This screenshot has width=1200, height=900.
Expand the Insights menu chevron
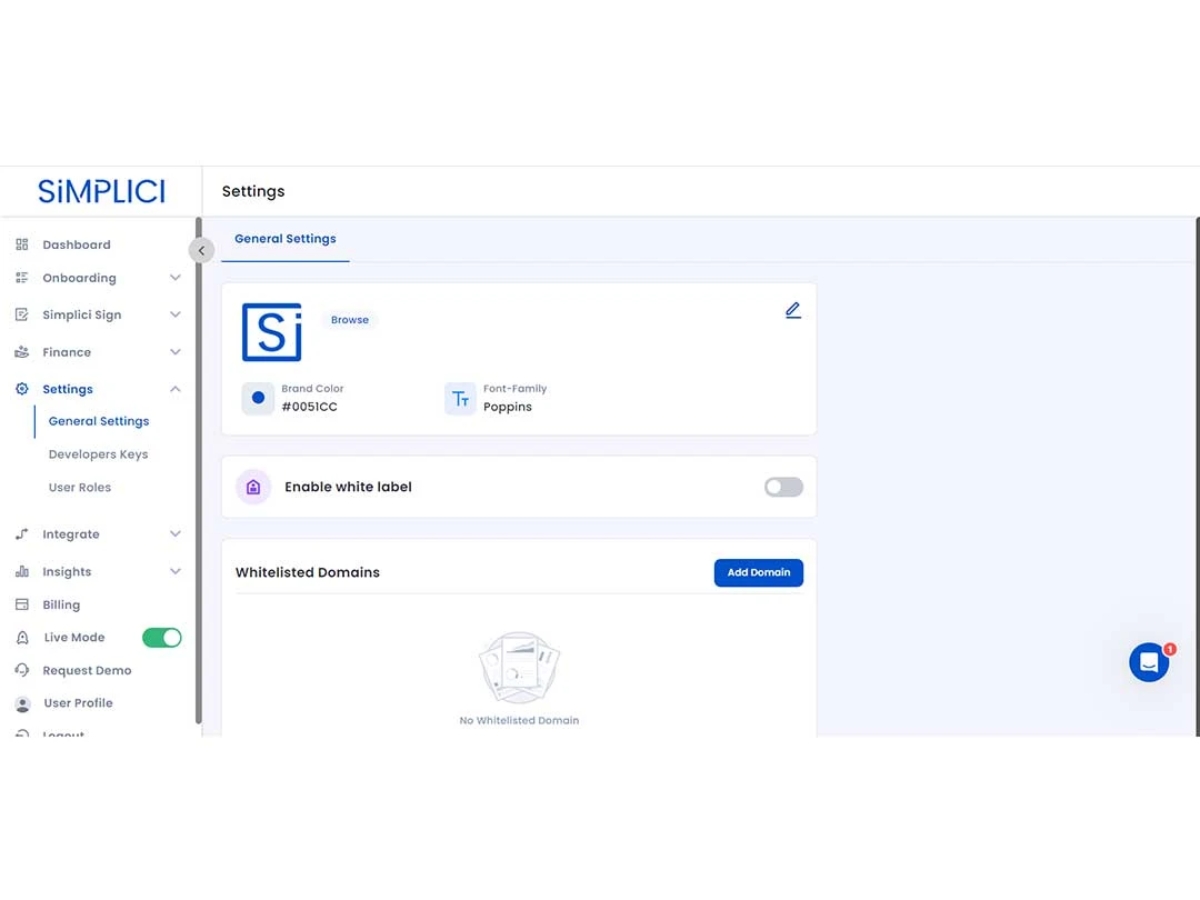pyautogui.click(x=175, y=572)
